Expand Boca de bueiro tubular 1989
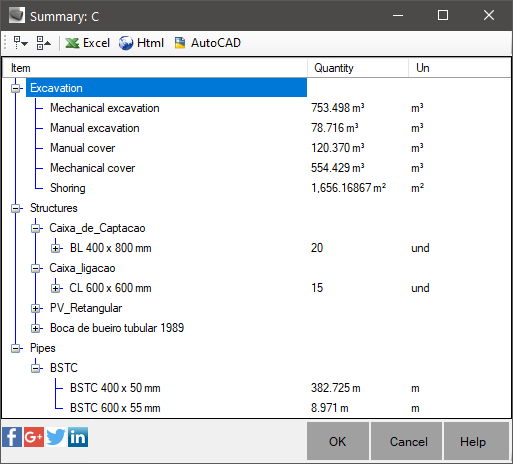This screenshot has height=464, width=513. point(36,328)
